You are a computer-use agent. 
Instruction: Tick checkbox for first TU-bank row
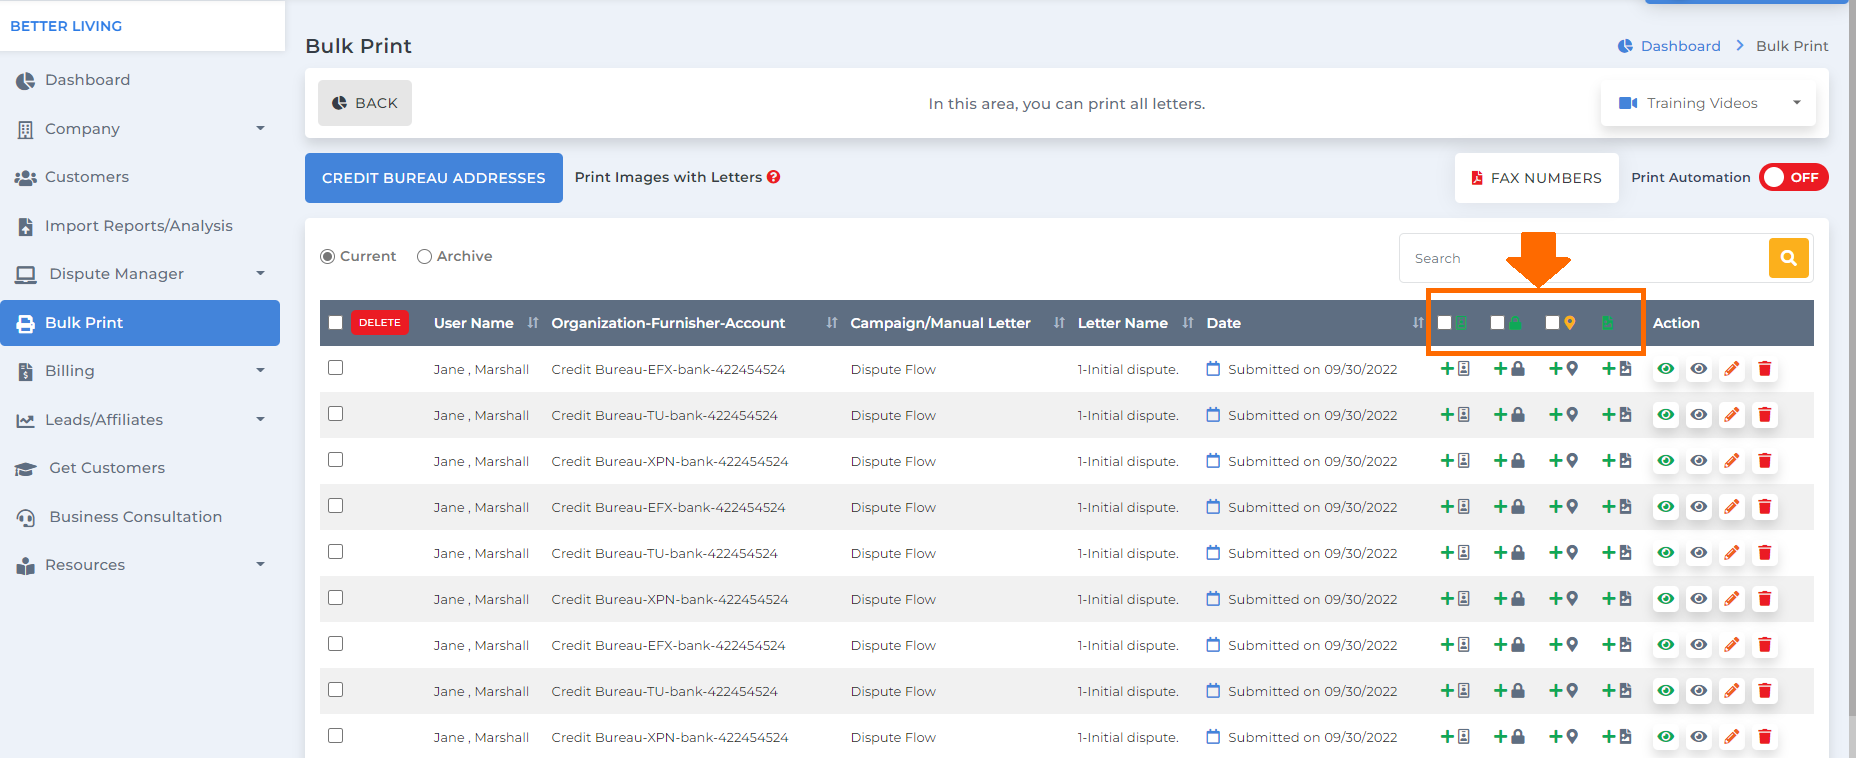click(x=336, y=414)
